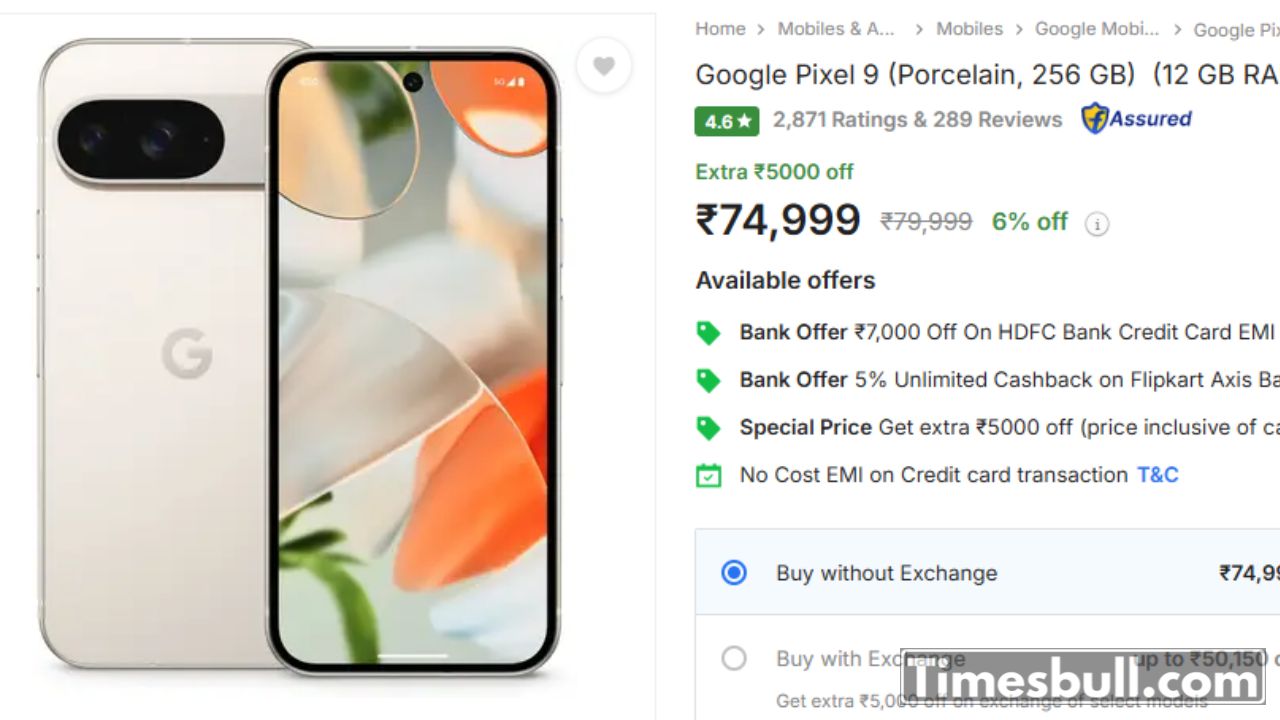Click chevron after Mobiles & A... in breadcrumb
1280x720 pixels.
919,30
